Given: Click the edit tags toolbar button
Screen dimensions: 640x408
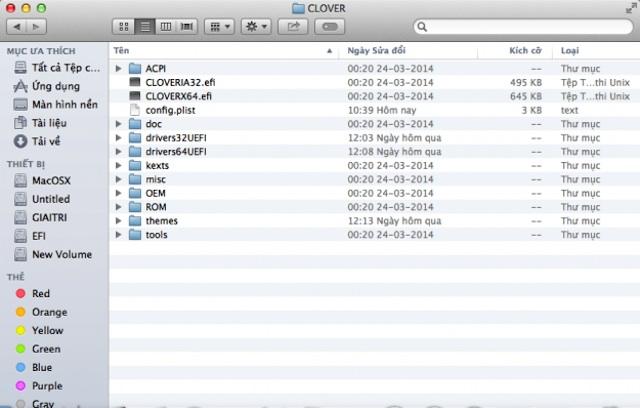Looking at the screenshot, I should tap(330, 27).
